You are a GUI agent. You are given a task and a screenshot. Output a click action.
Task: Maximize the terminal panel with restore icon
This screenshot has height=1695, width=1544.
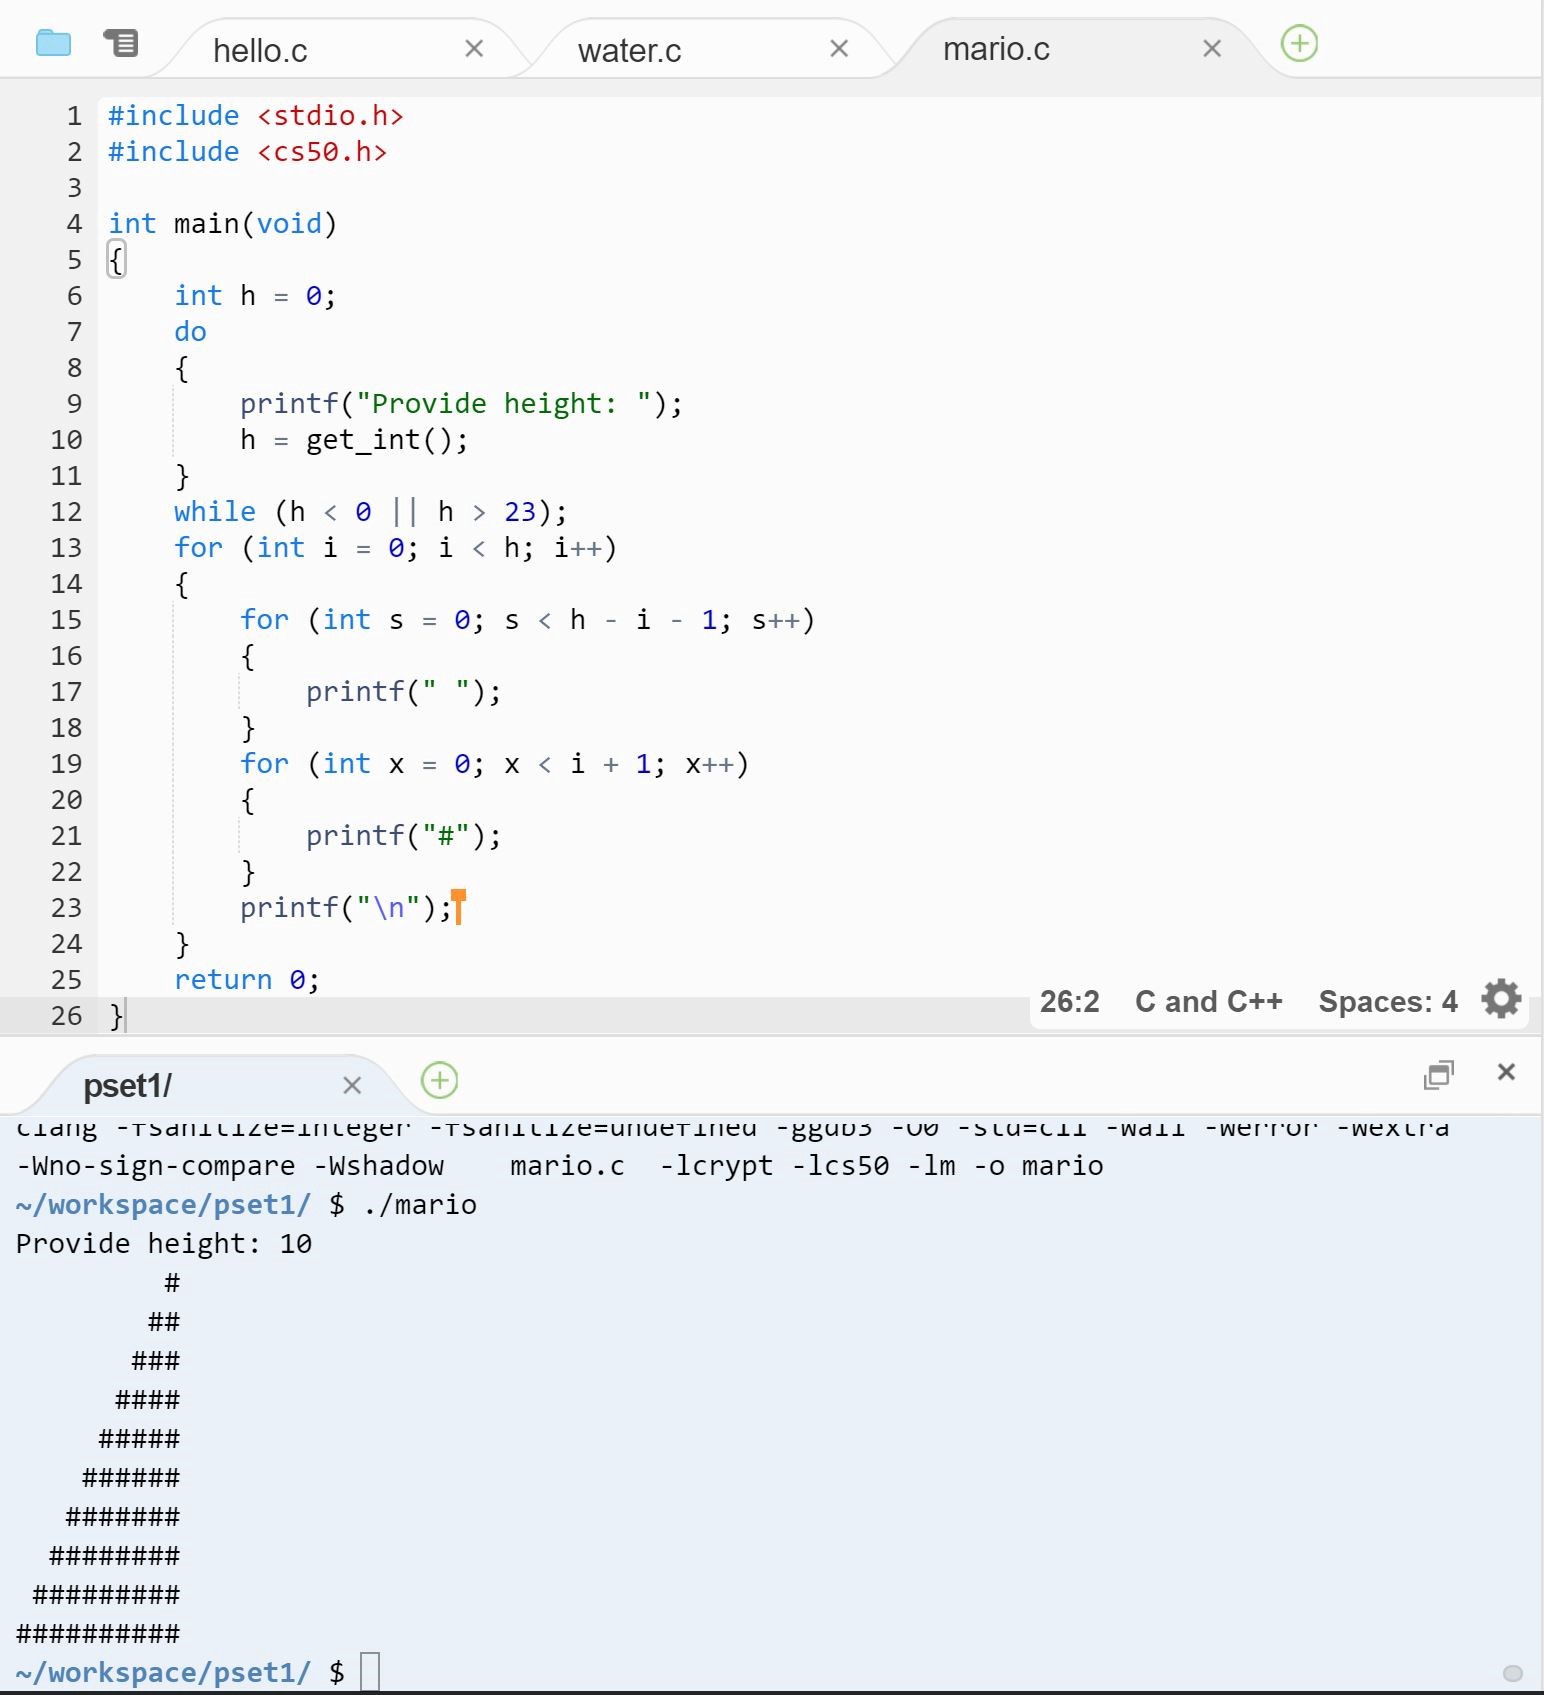point(1438,1074)
